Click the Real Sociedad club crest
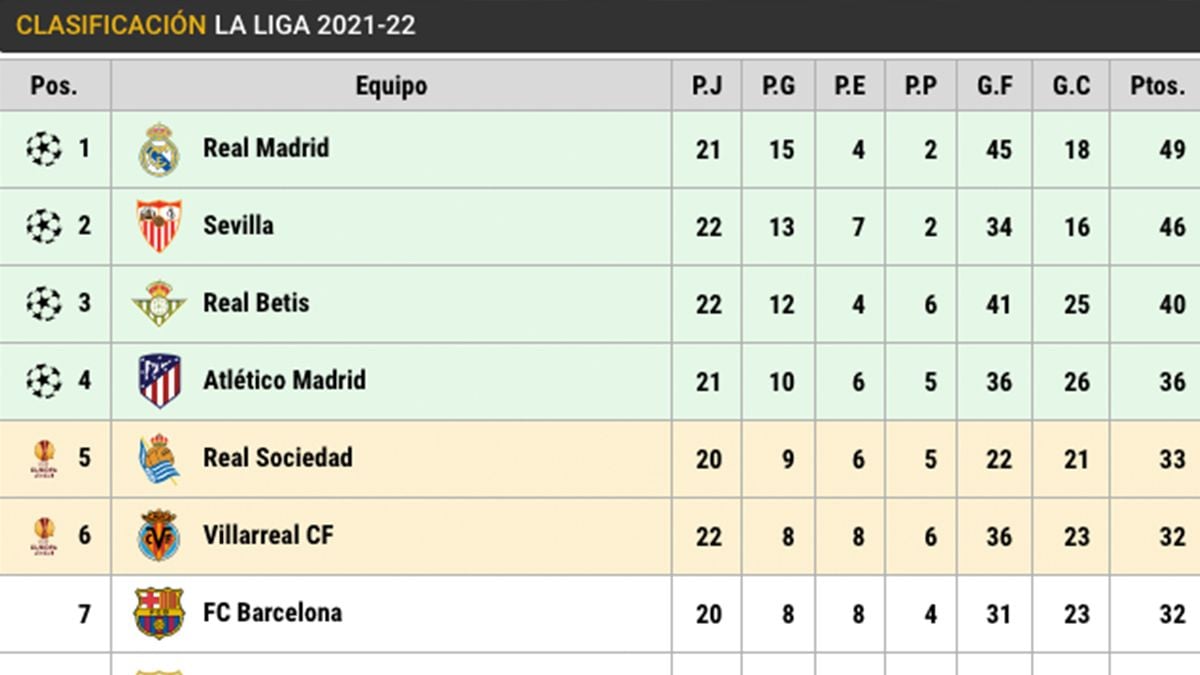Viewport: 1200px width, 675px height. (x=159, y=459)
